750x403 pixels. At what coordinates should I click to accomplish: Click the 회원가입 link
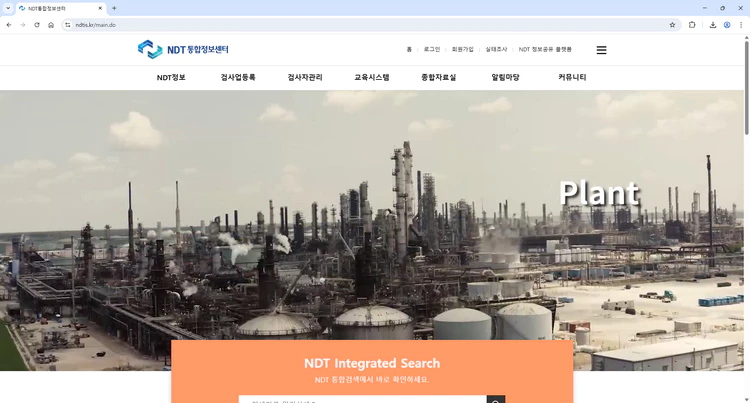point(462,49)
